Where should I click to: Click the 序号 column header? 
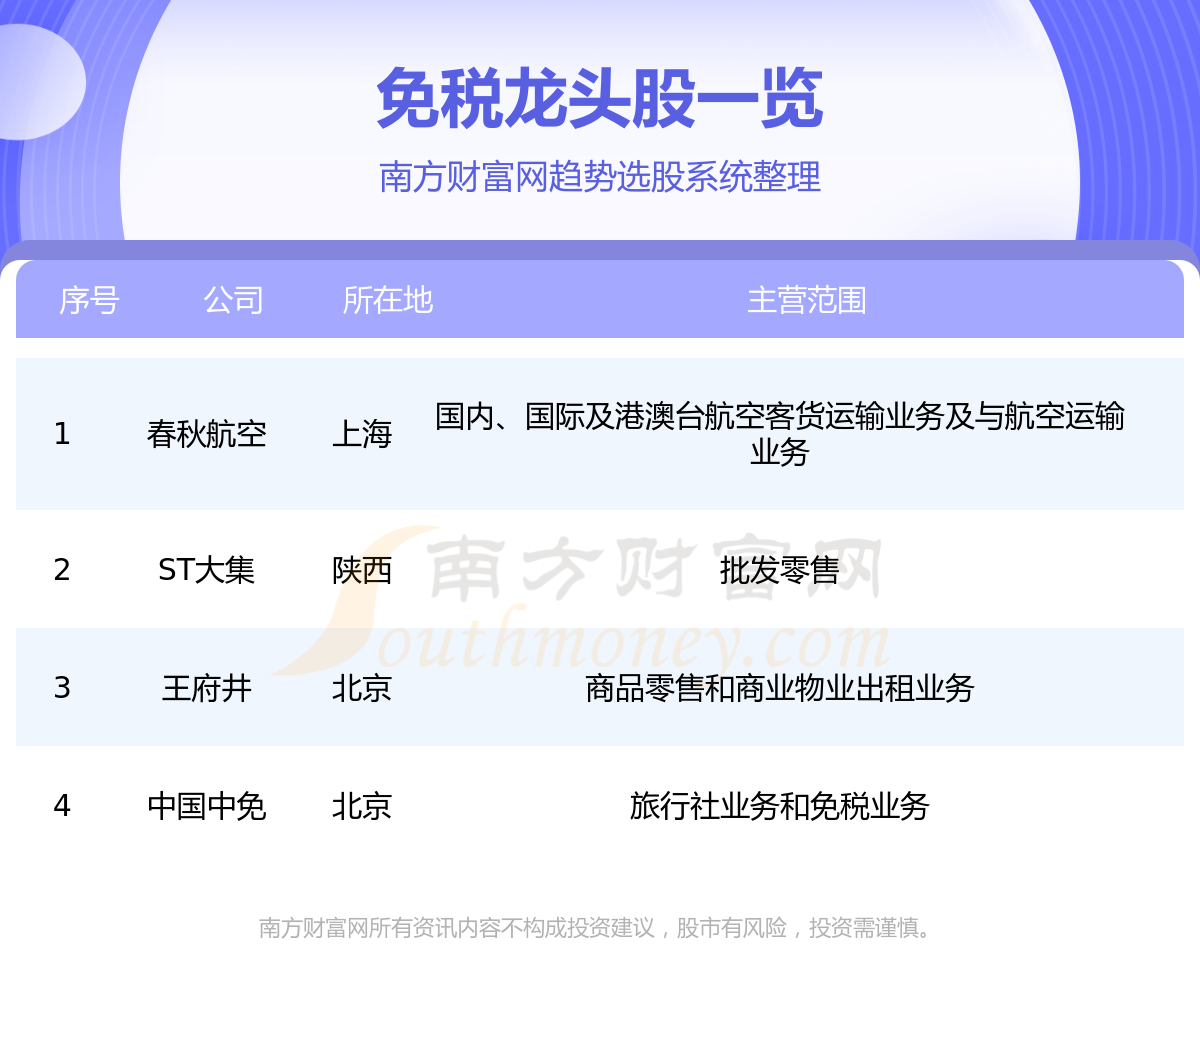(x=89, y=300)
